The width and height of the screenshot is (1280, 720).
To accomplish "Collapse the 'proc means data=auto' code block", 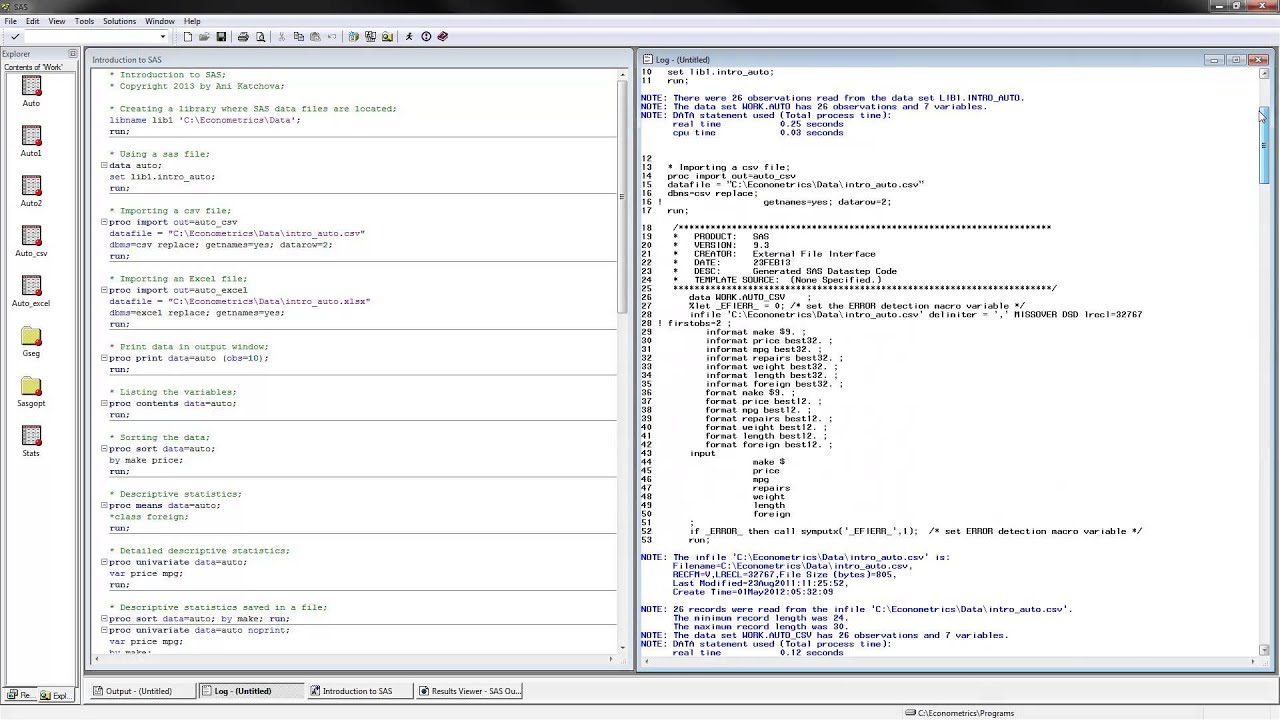I will click(104, 505).
